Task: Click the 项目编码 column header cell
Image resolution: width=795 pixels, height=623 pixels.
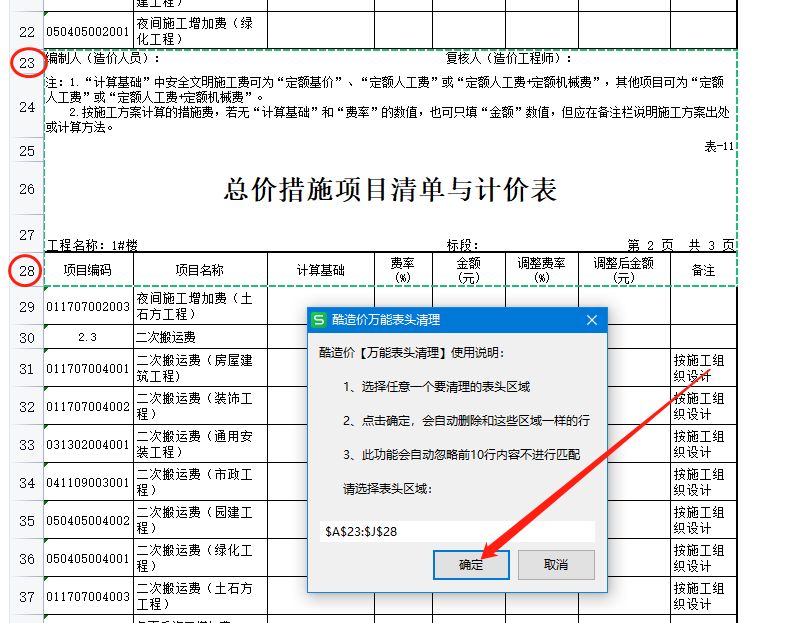Action: coord(88,270)
